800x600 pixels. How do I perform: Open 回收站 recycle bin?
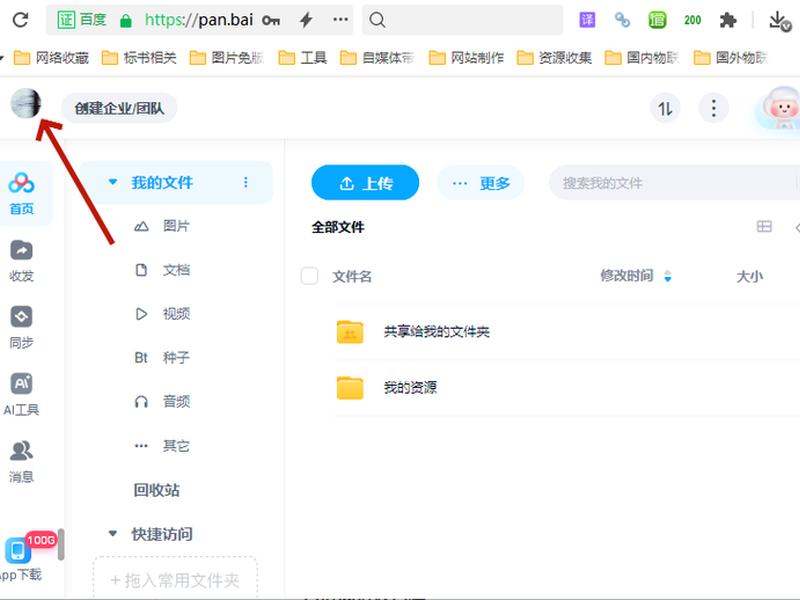pyautogui.click(x=157, y=490)
